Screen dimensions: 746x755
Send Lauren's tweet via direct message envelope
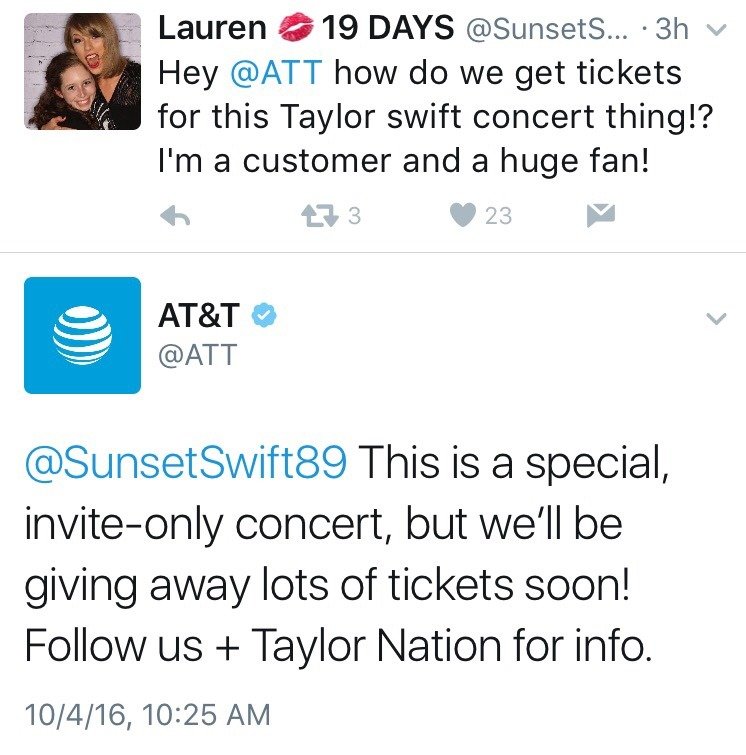click(x=600, y=215)
